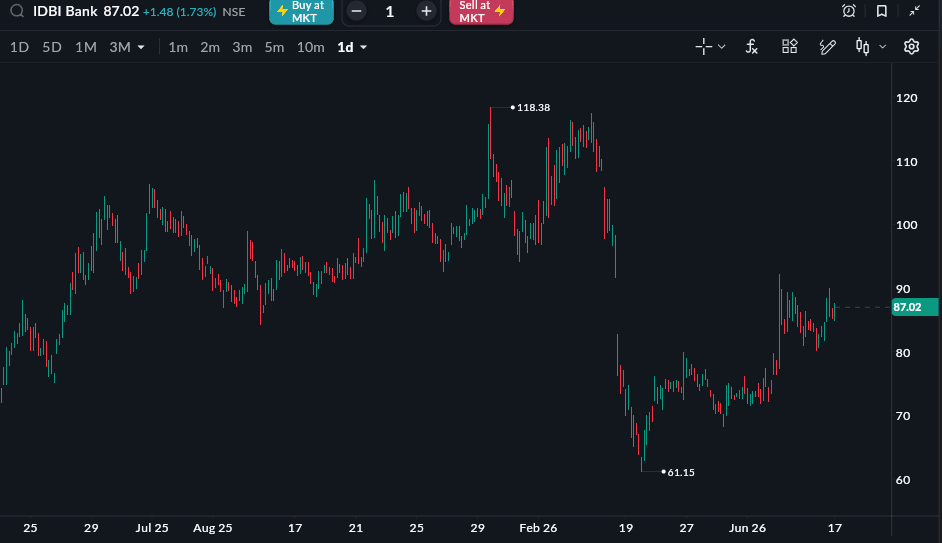
Task: Switch to 1m candle interval
Action: 178,47
